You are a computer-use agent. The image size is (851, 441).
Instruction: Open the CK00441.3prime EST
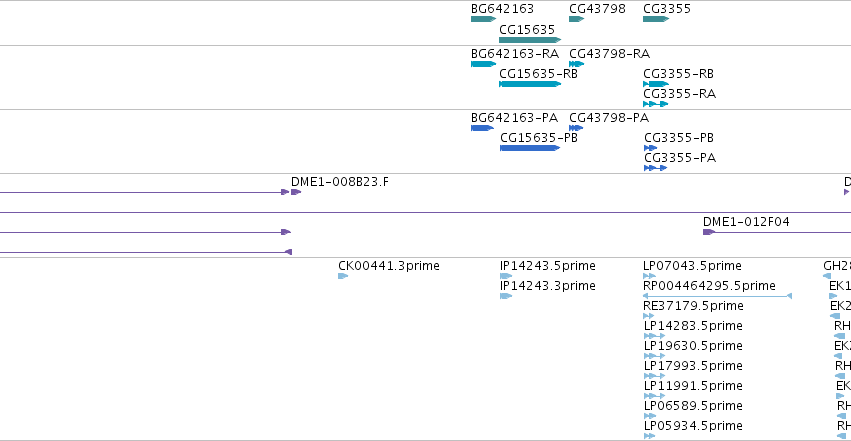[x=343, y=276]
